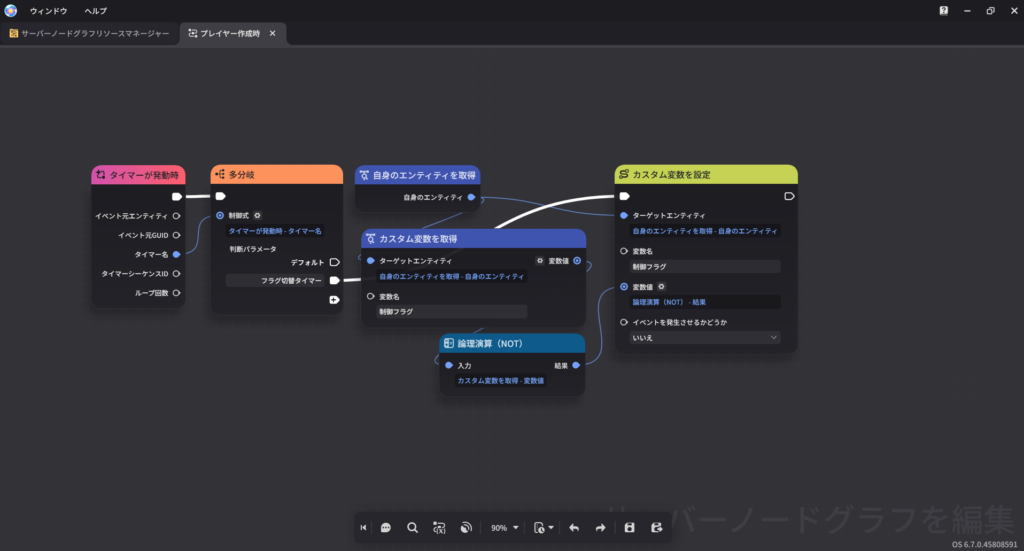The image size is (1024, 551).
Task: Click the イベント元GUID output pin
Action: pyautogui.click(x=176, y=235)
